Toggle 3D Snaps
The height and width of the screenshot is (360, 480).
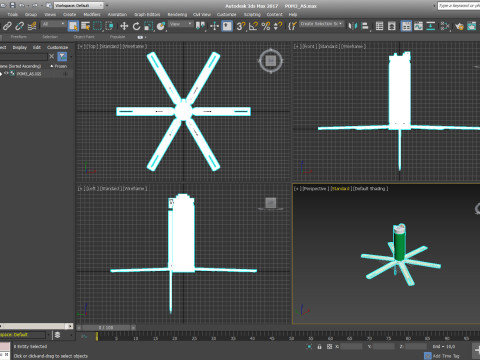tap(241, 26)
